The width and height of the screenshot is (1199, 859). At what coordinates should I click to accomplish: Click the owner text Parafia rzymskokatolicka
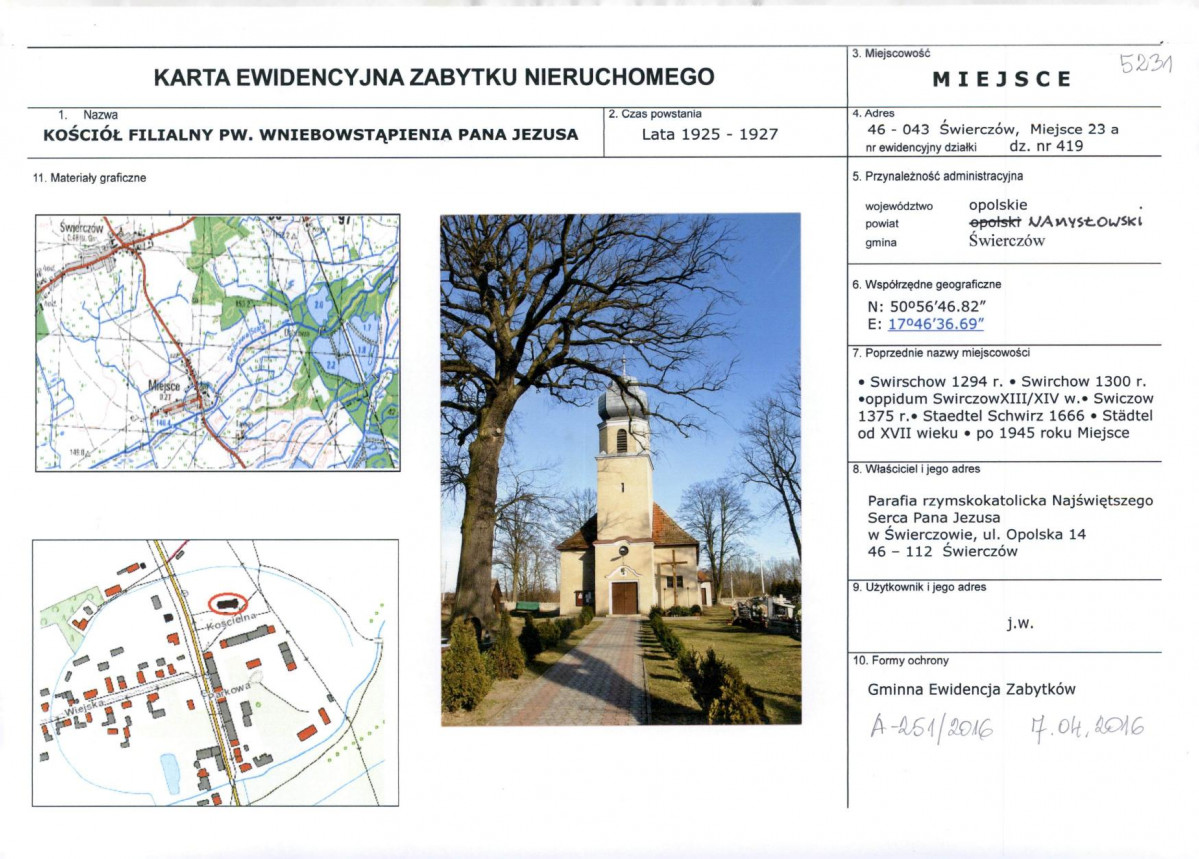click(957, 501)
